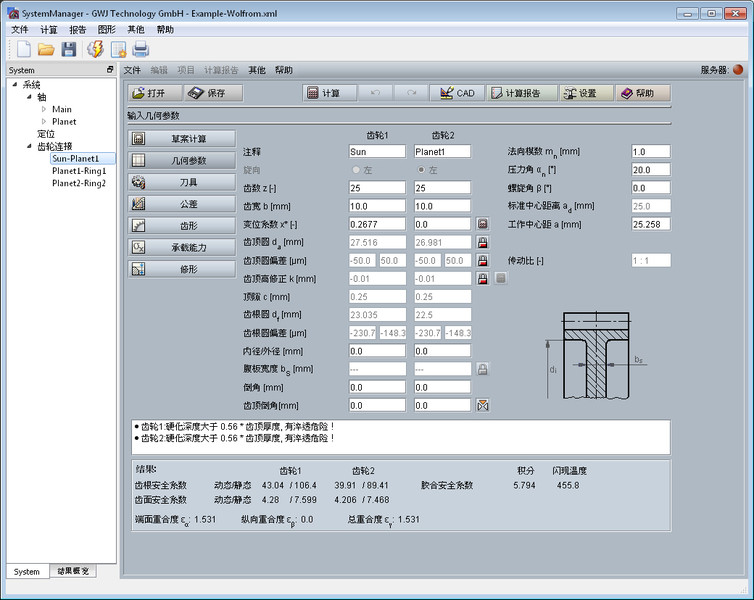Click the 法向模数 mn input field

[649, 151]
